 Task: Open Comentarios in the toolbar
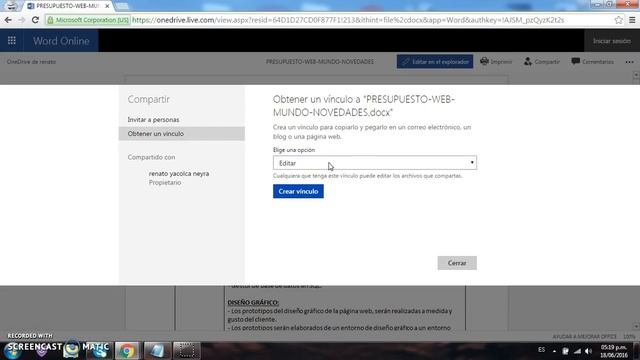(x=592, y=62)
